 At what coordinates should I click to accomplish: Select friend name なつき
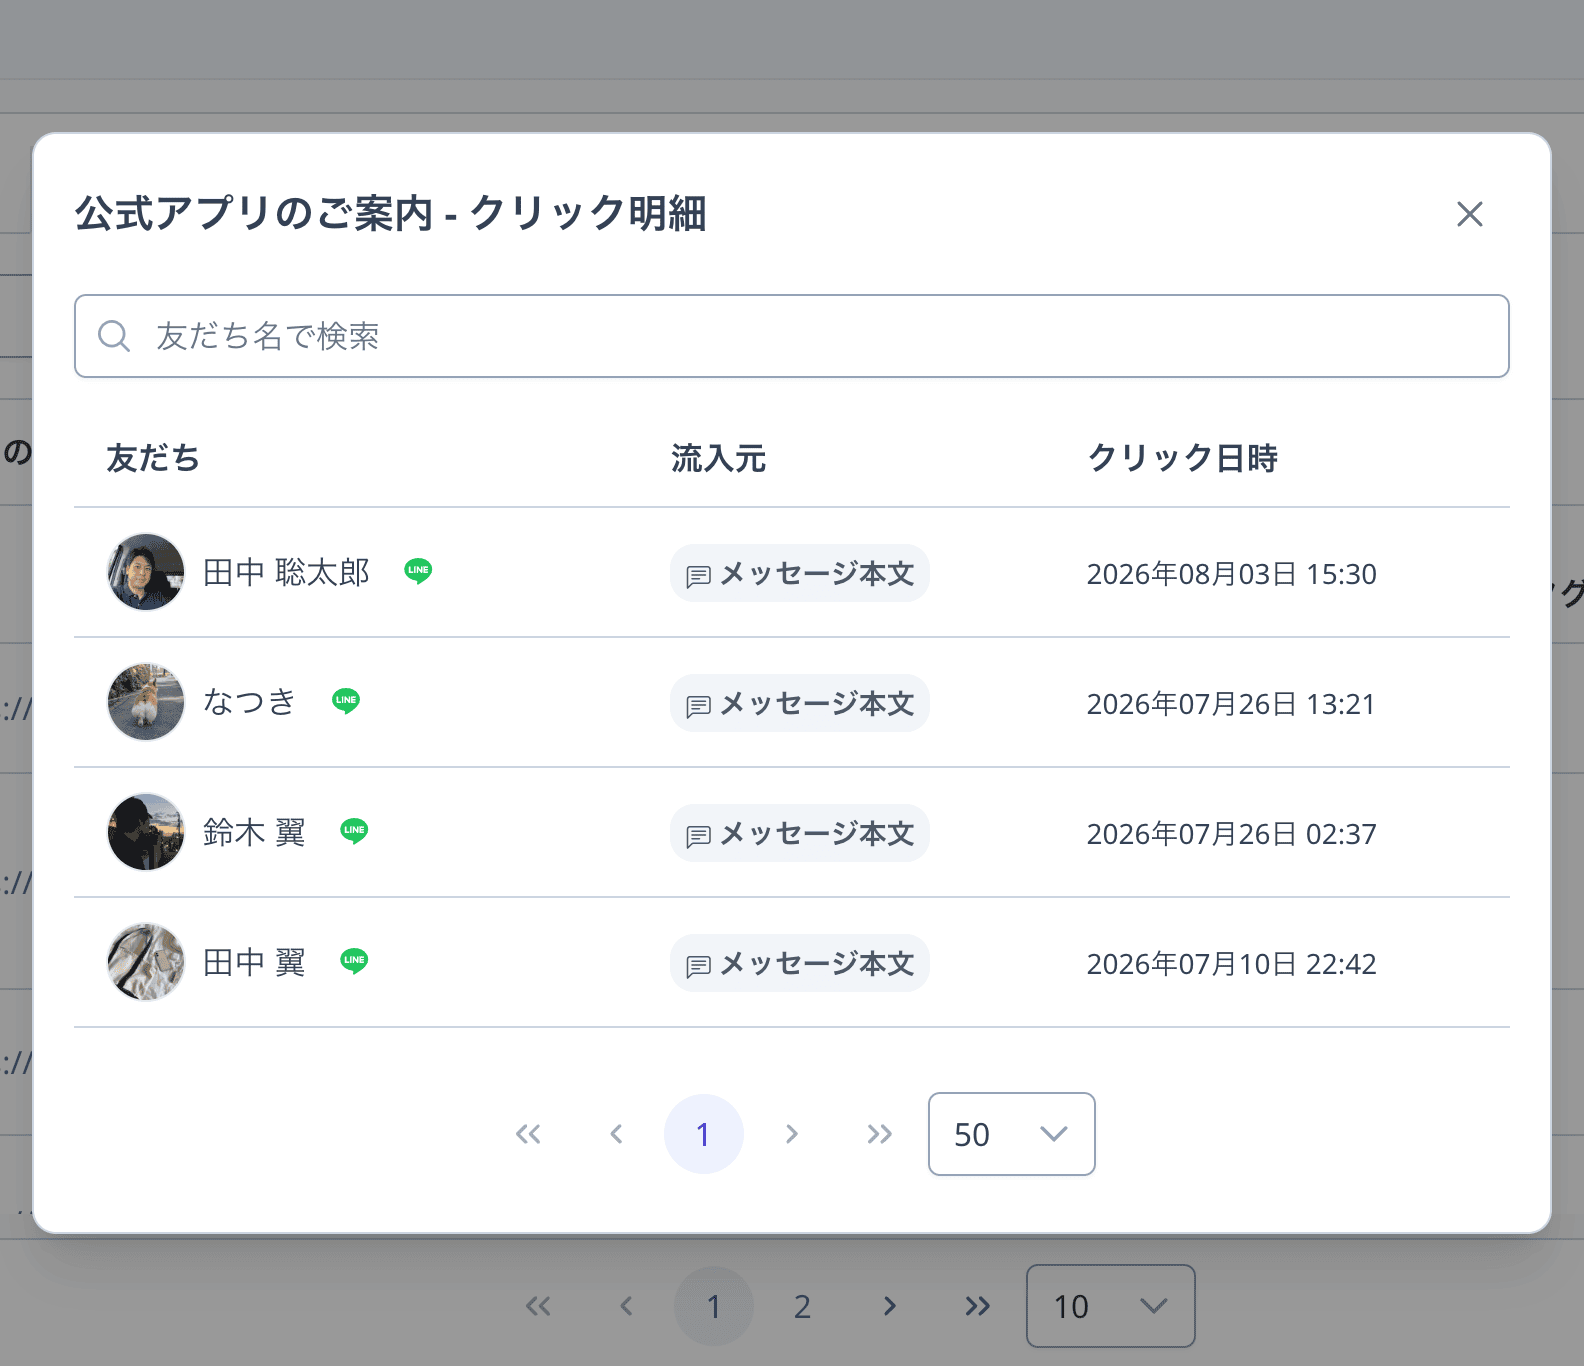250,702
